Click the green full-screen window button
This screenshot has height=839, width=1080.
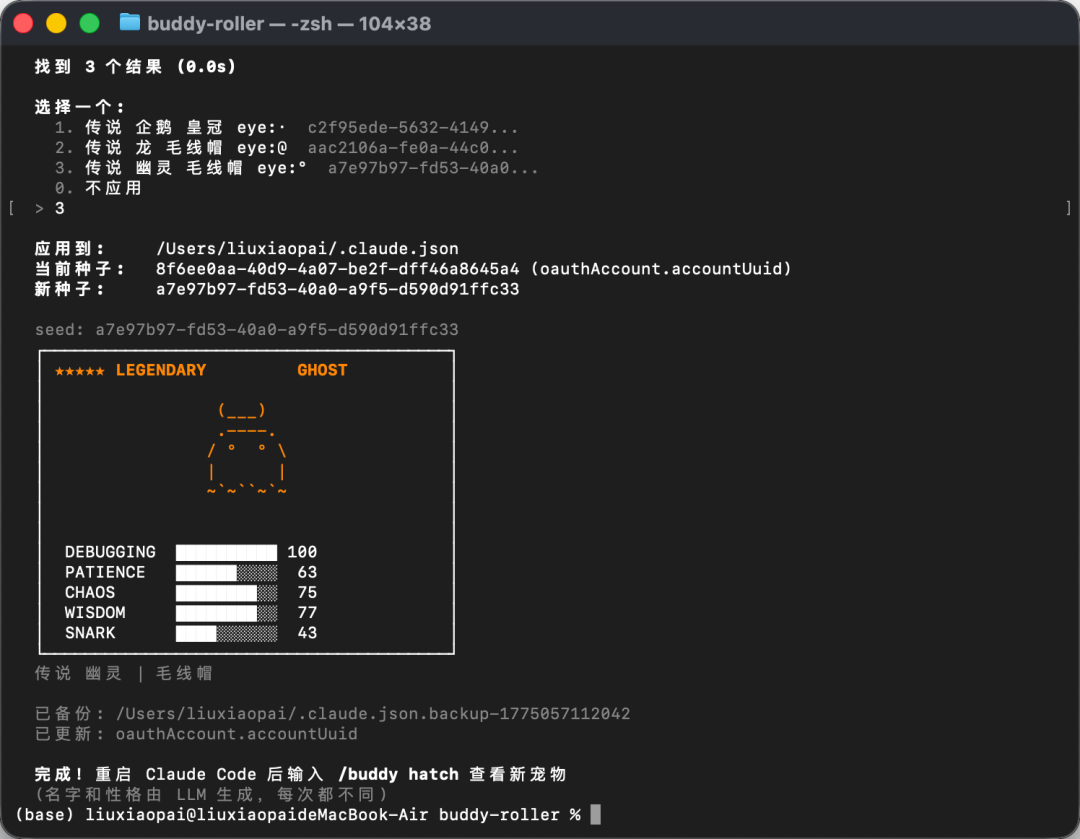[89, 23]
